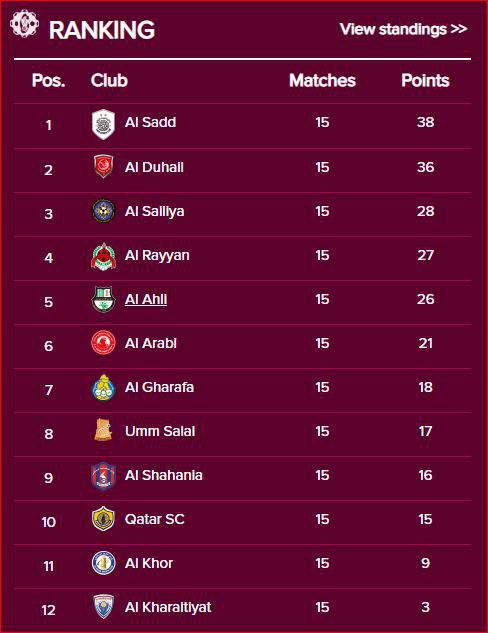Click the Qatar SC yellow shield badge
The image size is (488, 633).
103,519
